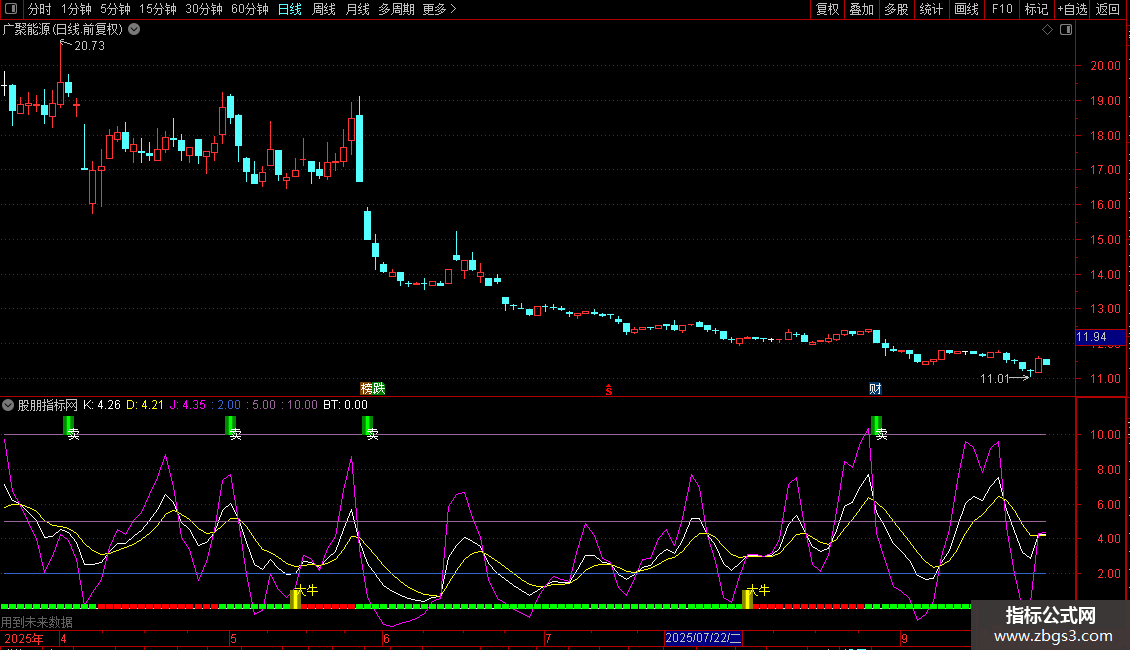Screen dimensions: 1130x650
Task: Open the 分时 intraday view
Action: coord(39,10)
